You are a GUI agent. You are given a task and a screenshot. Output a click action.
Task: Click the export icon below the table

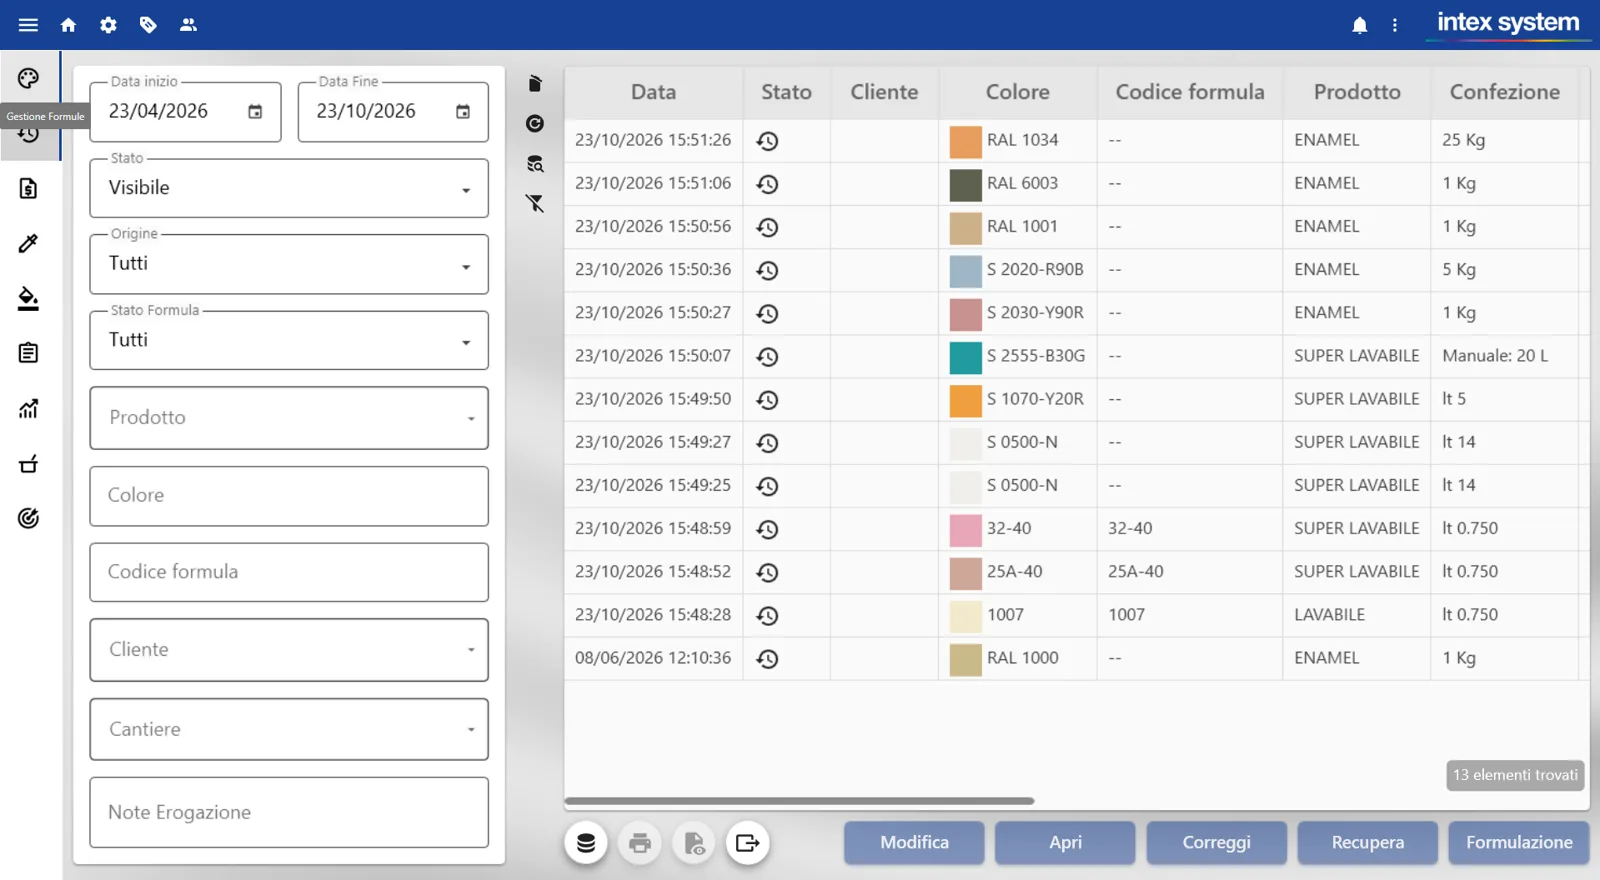747,843
